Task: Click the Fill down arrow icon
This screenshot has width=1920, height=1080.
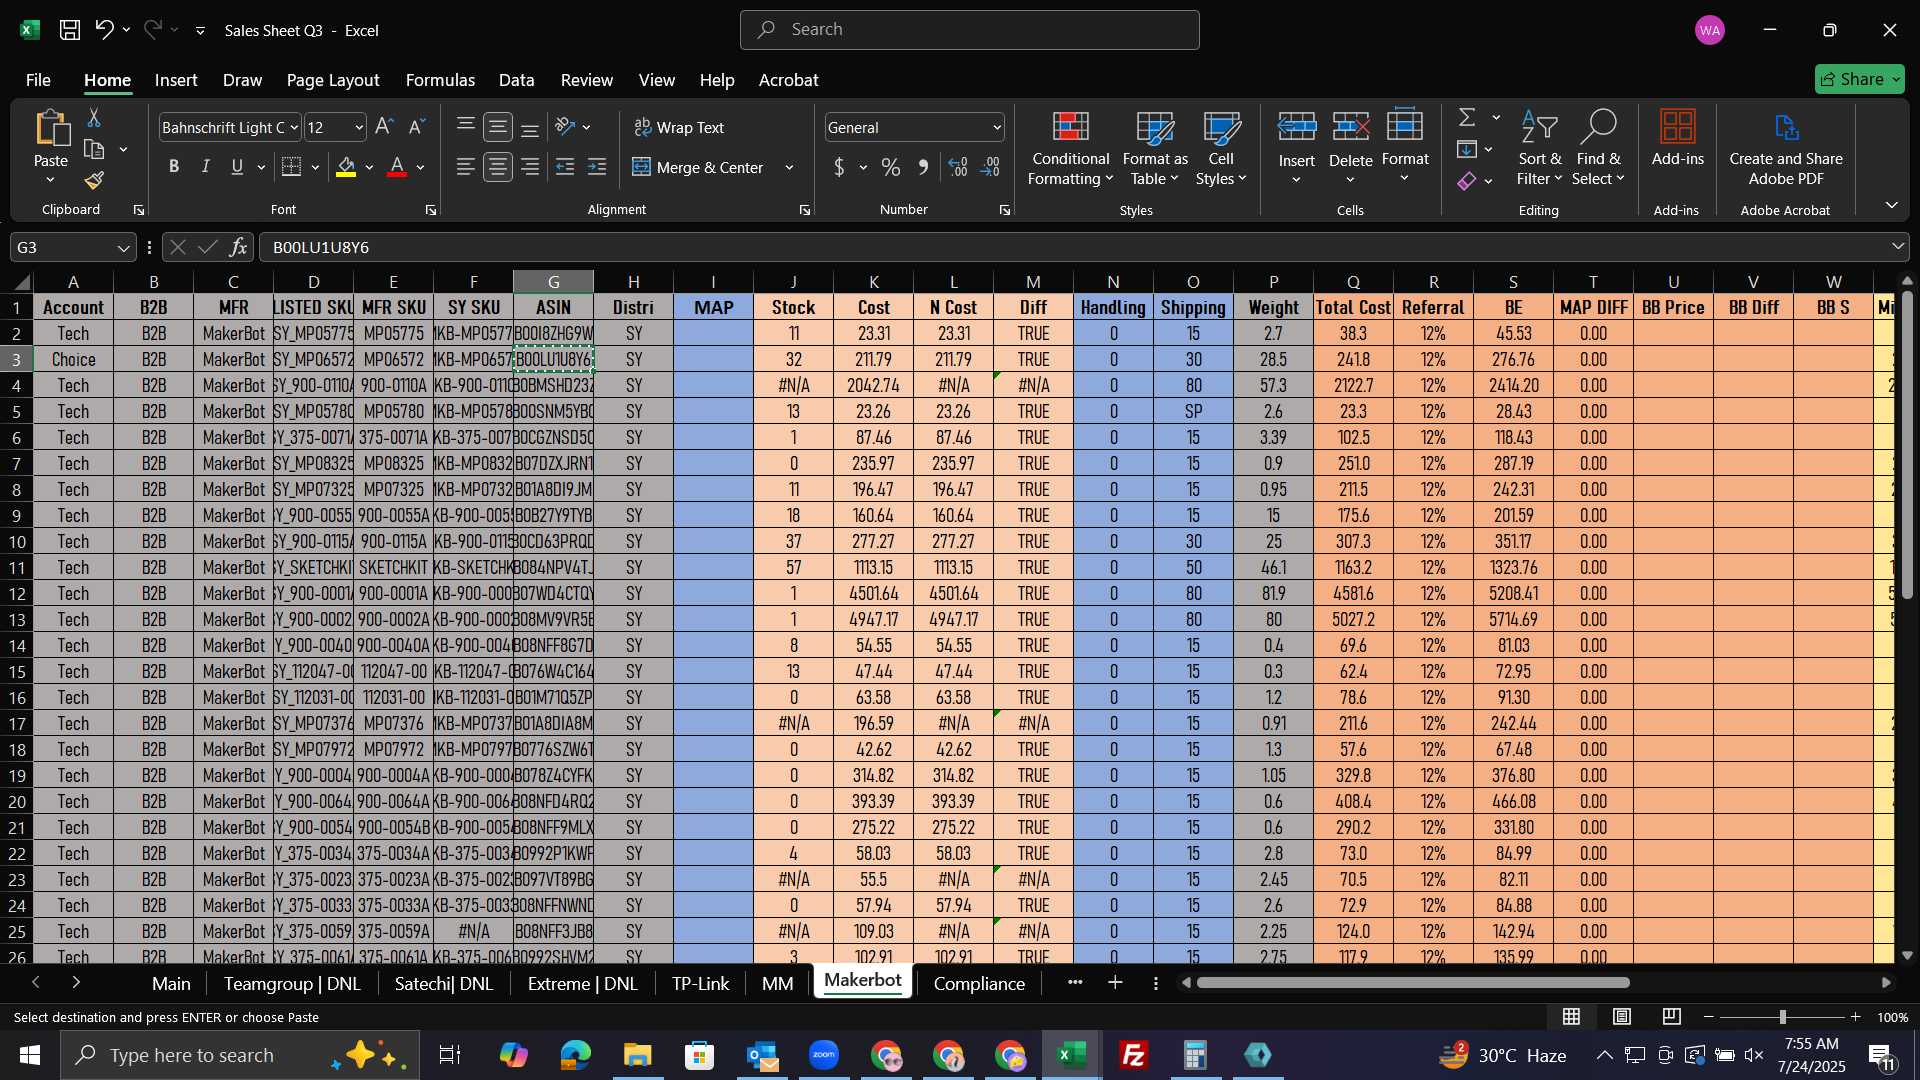Action: [x=1467, y=149]
